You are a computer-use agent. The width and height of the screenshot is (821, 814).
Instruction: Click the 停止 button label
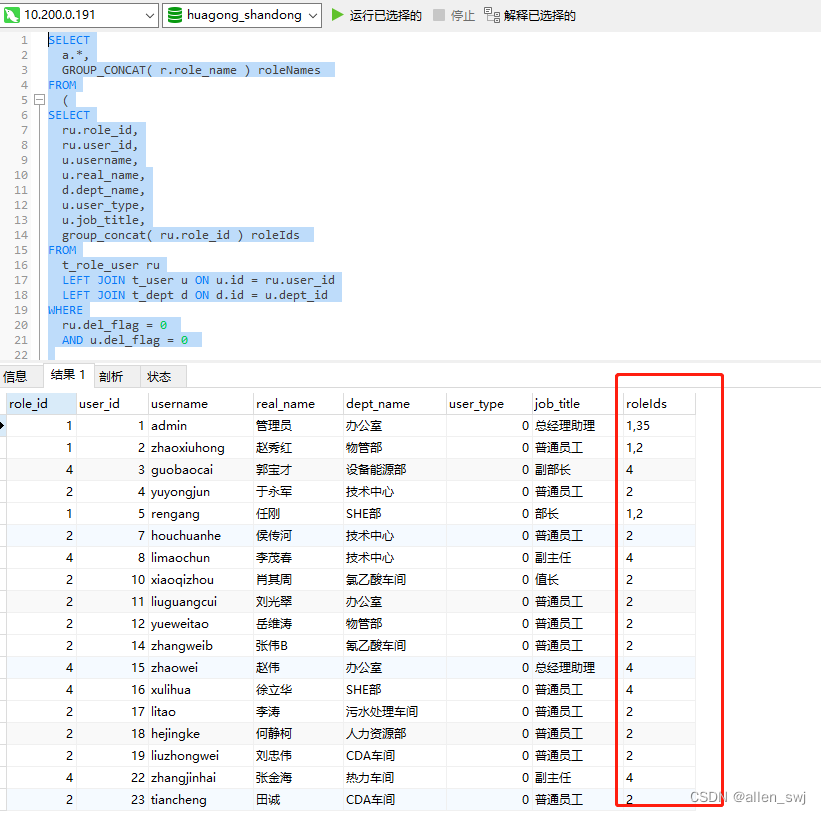pyautogui.click(x=462, y=16)
